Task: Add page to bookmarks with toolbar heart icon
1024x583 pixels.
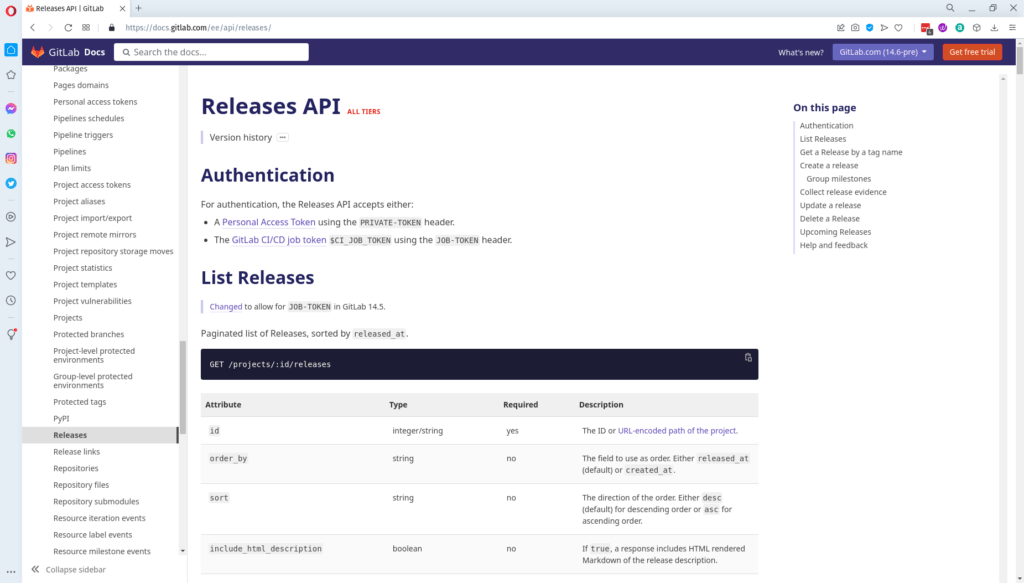Action: [x=899, y=27]
